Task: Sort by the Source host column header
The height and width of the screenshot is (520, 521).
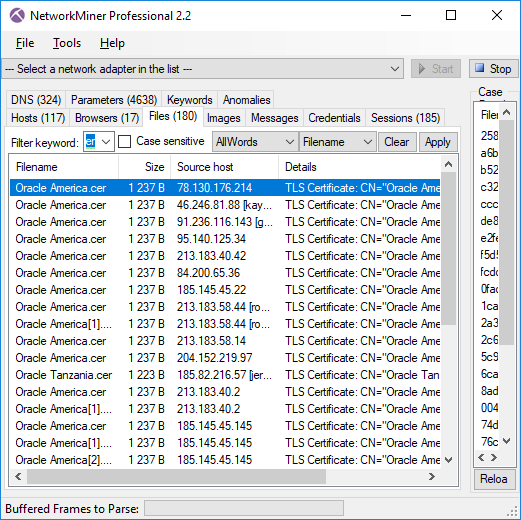Action: pyautogui.click(x=224, y=167)
